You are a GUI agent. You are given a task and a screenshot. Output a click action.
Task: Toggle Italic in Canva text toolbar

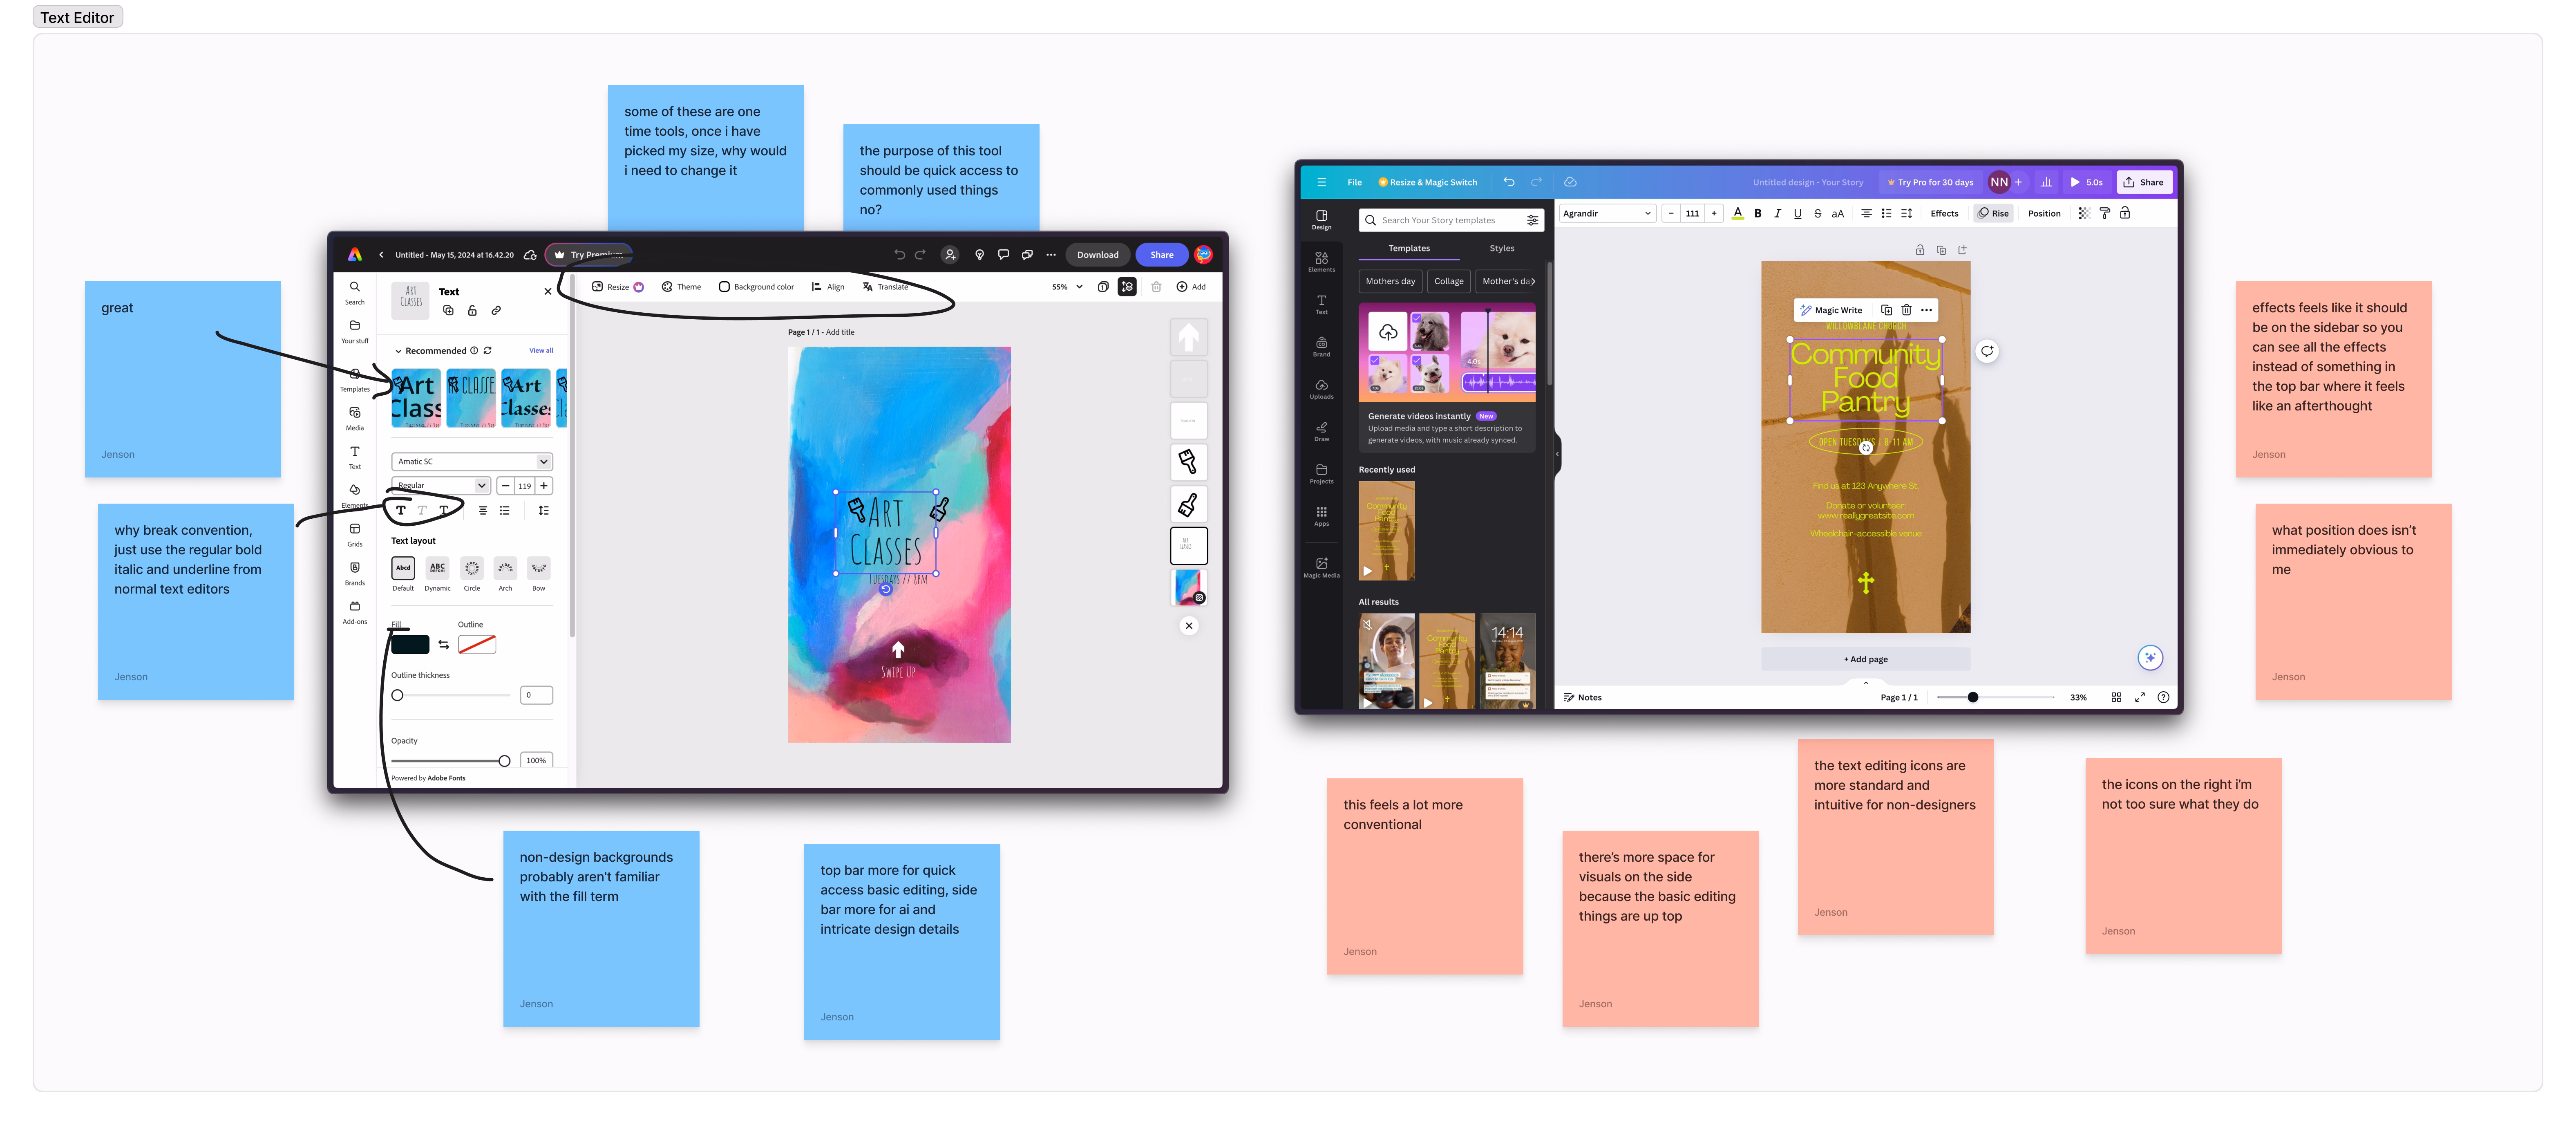1777,213
